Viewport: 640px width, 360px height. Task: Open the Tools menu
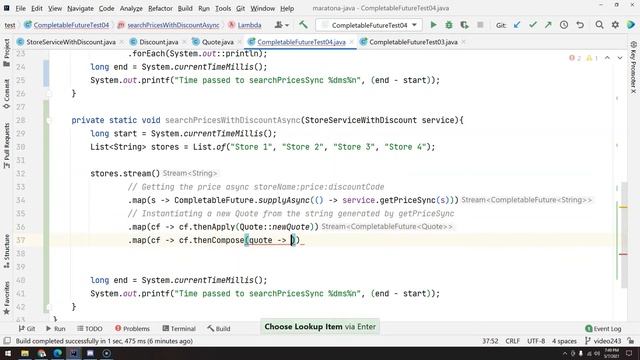223,8
